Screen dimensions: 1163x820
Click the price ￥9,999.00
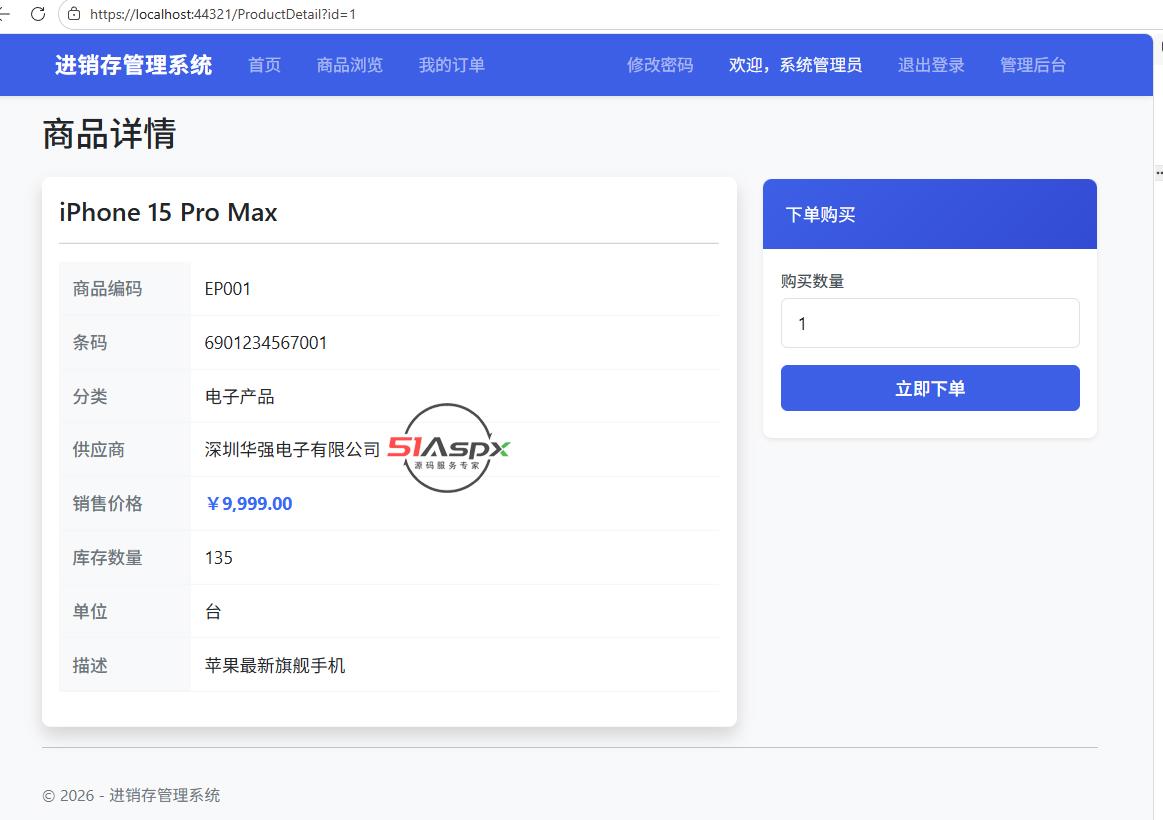pos(248,504)
